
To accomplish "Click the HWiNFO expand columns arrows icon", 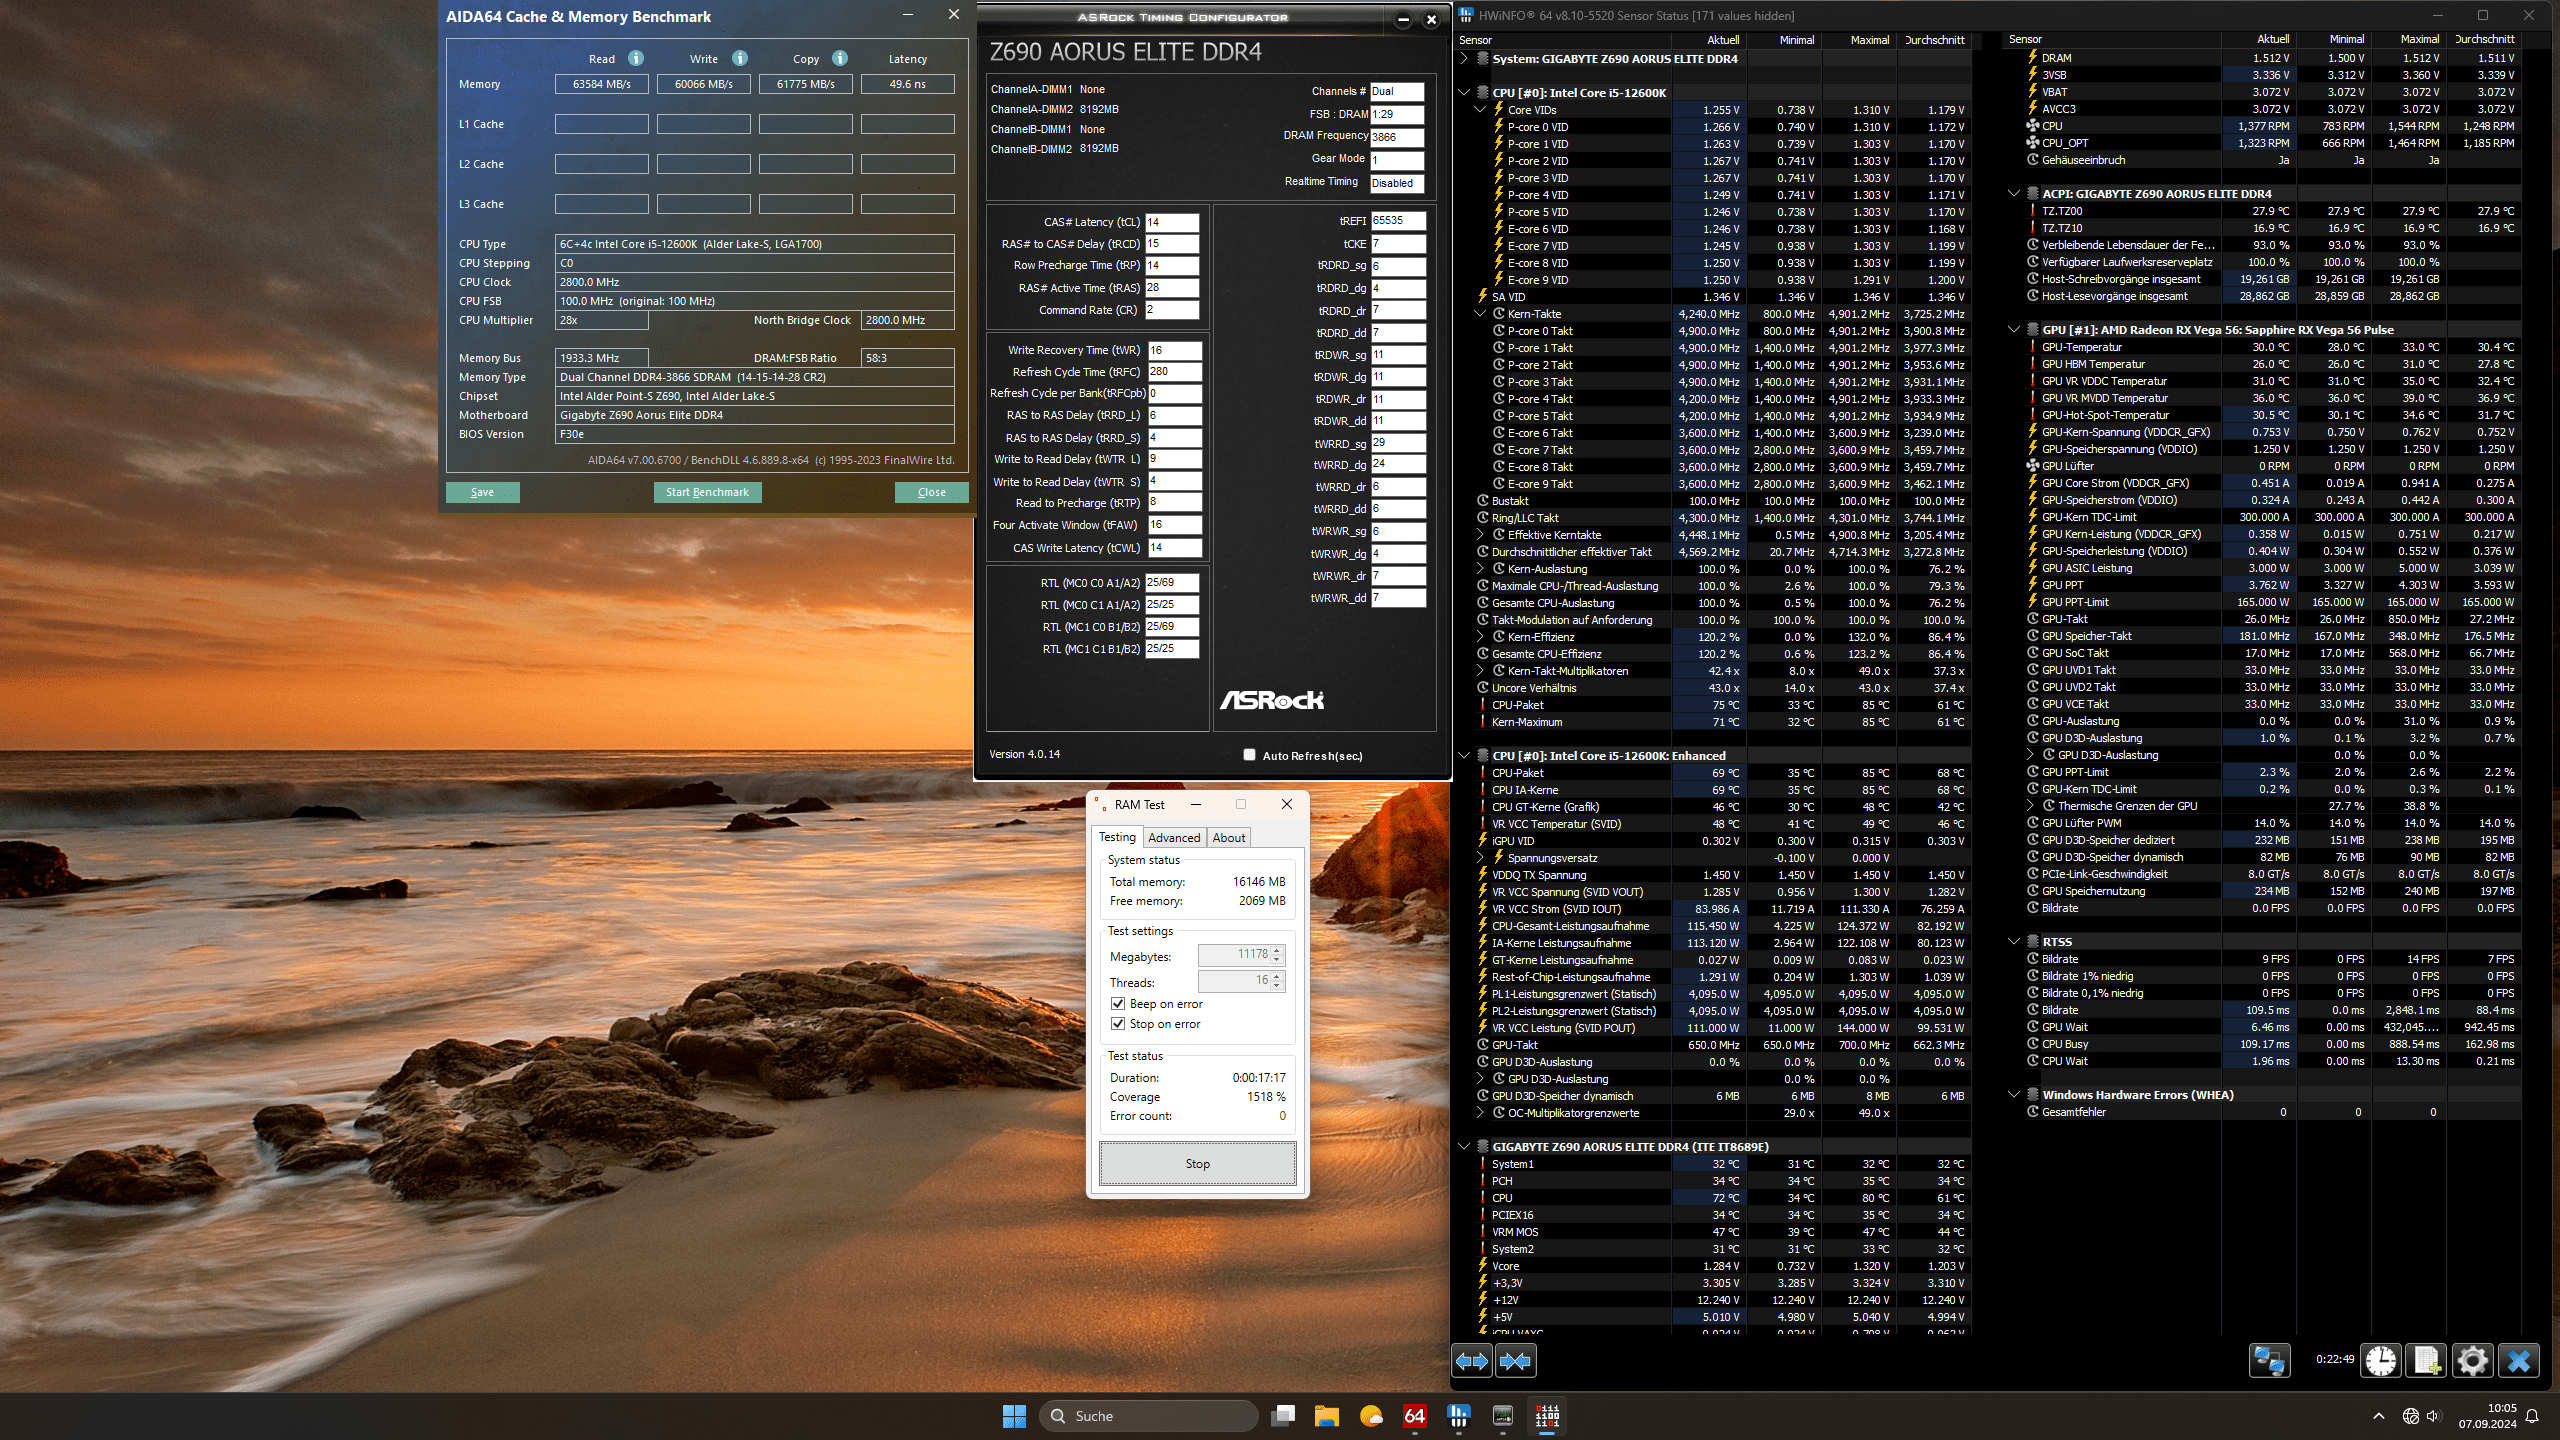I will (1471, 1361).
